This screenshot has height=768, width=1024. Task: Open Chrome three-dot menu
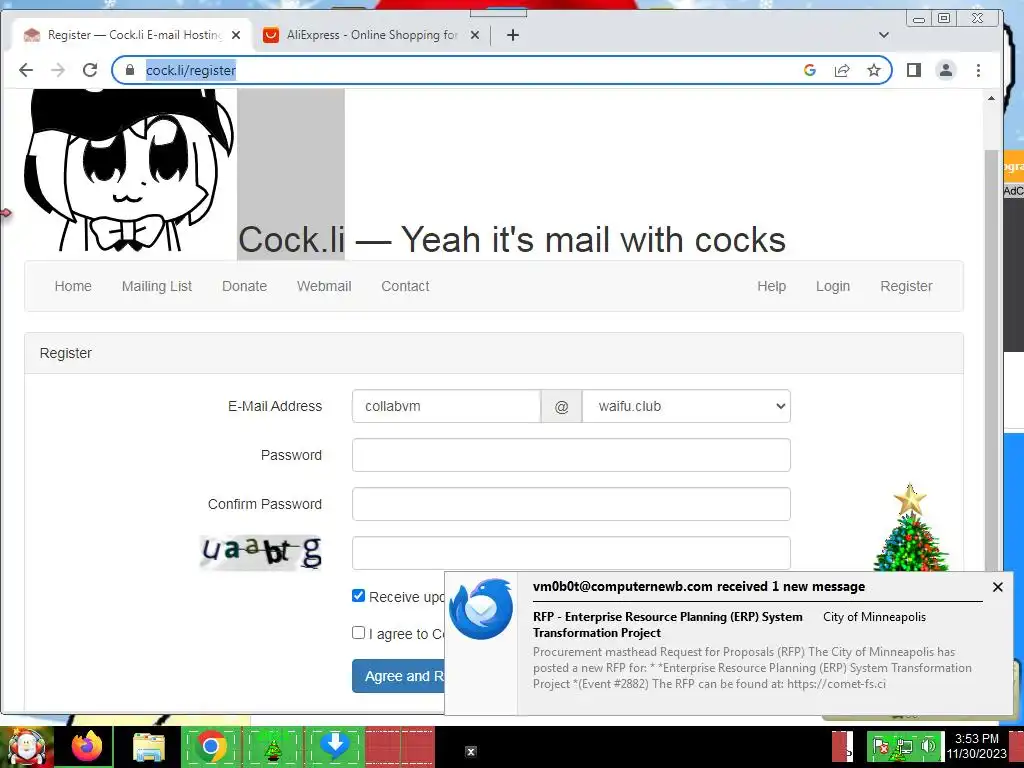pyautogui.click(x=978, y=70)
